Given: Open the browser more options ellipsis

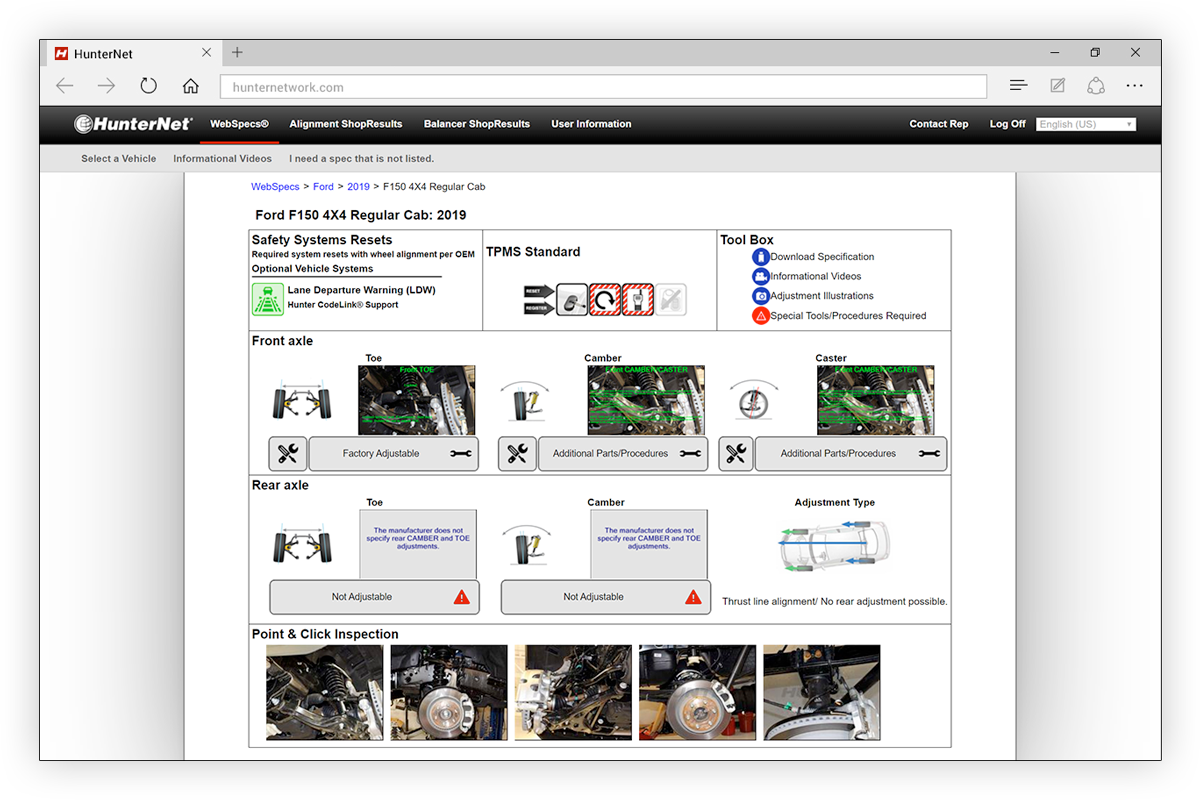Looking at the screenshot, I should coord(1134,86).
